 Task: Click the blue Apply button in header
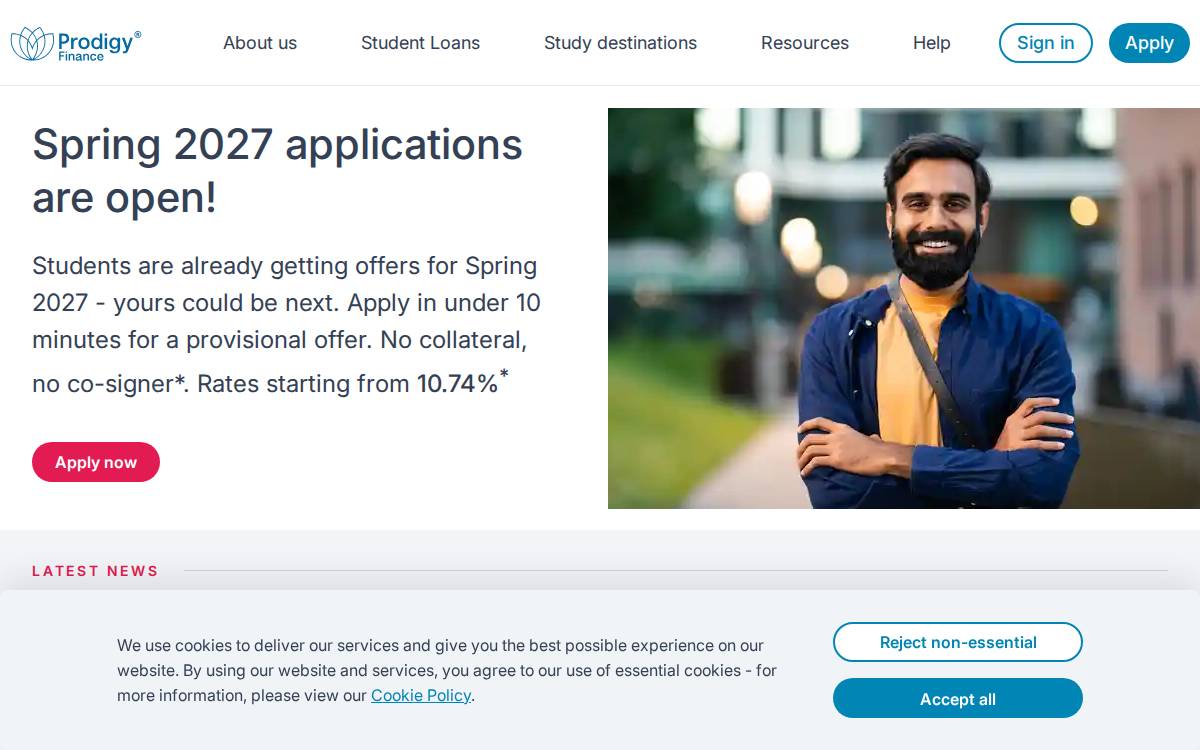pos(1149,43)
